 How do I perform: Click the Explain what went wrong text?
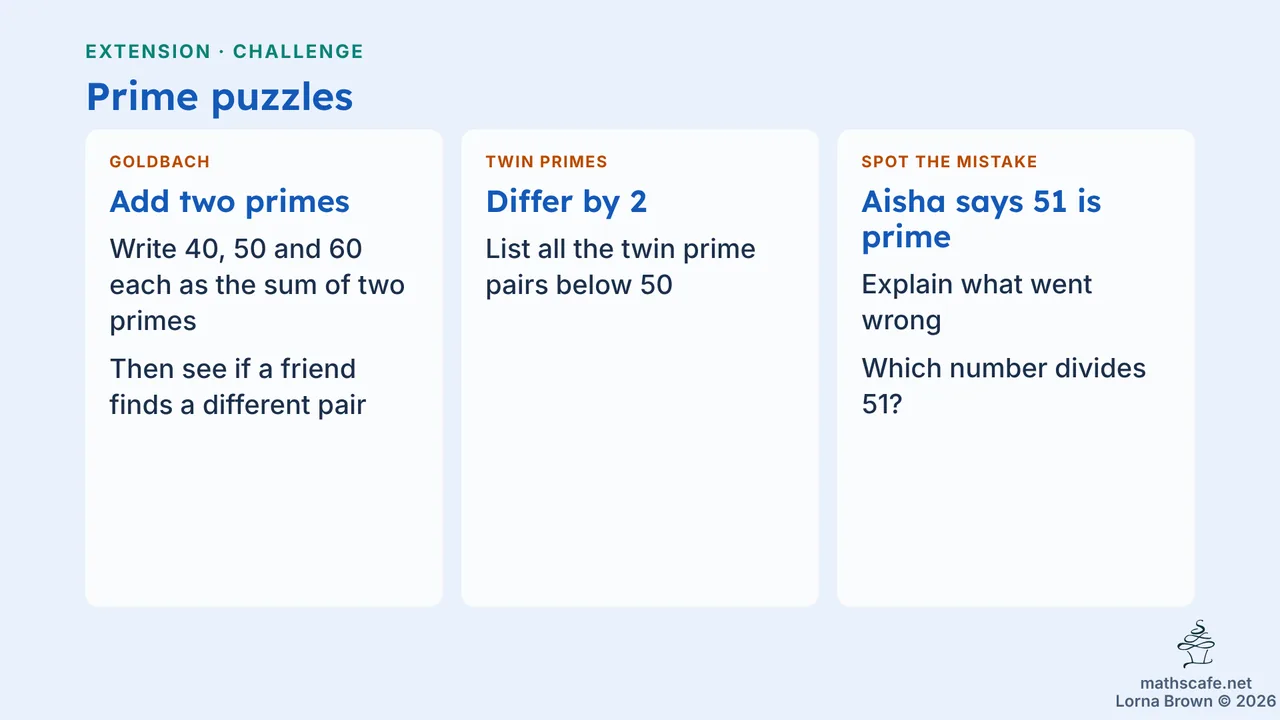pos(977,302)
